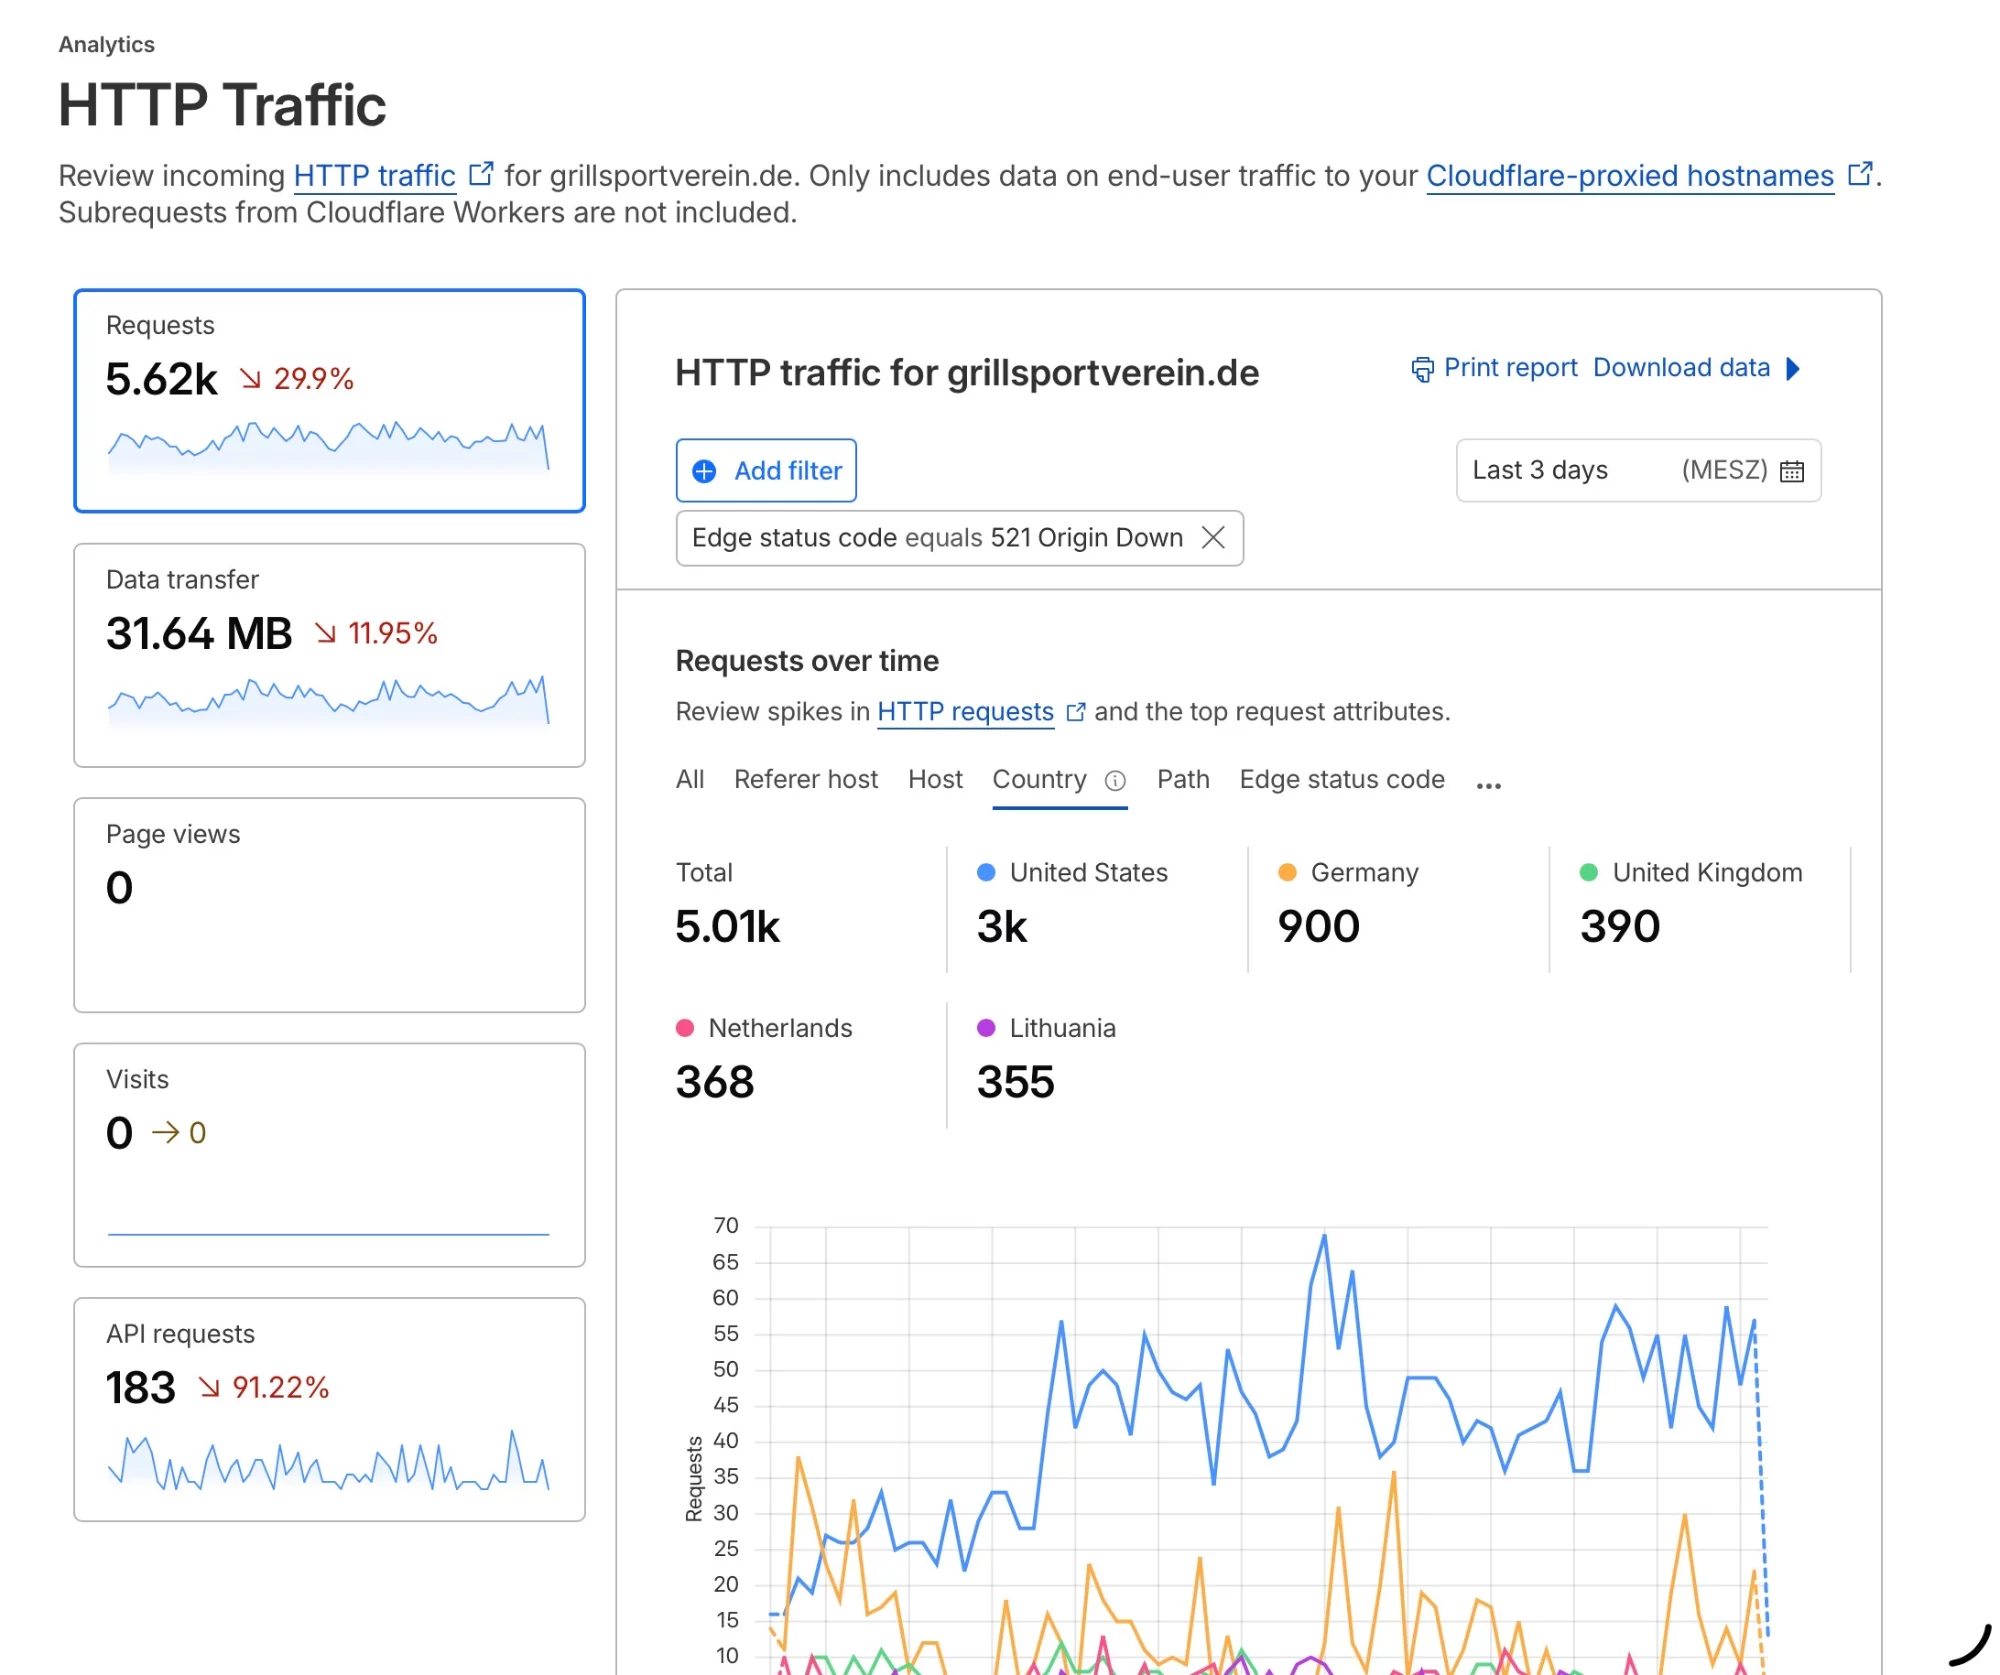Click the Print report link
This screenshot has height=1675, width=2000.
point(1510,368)
